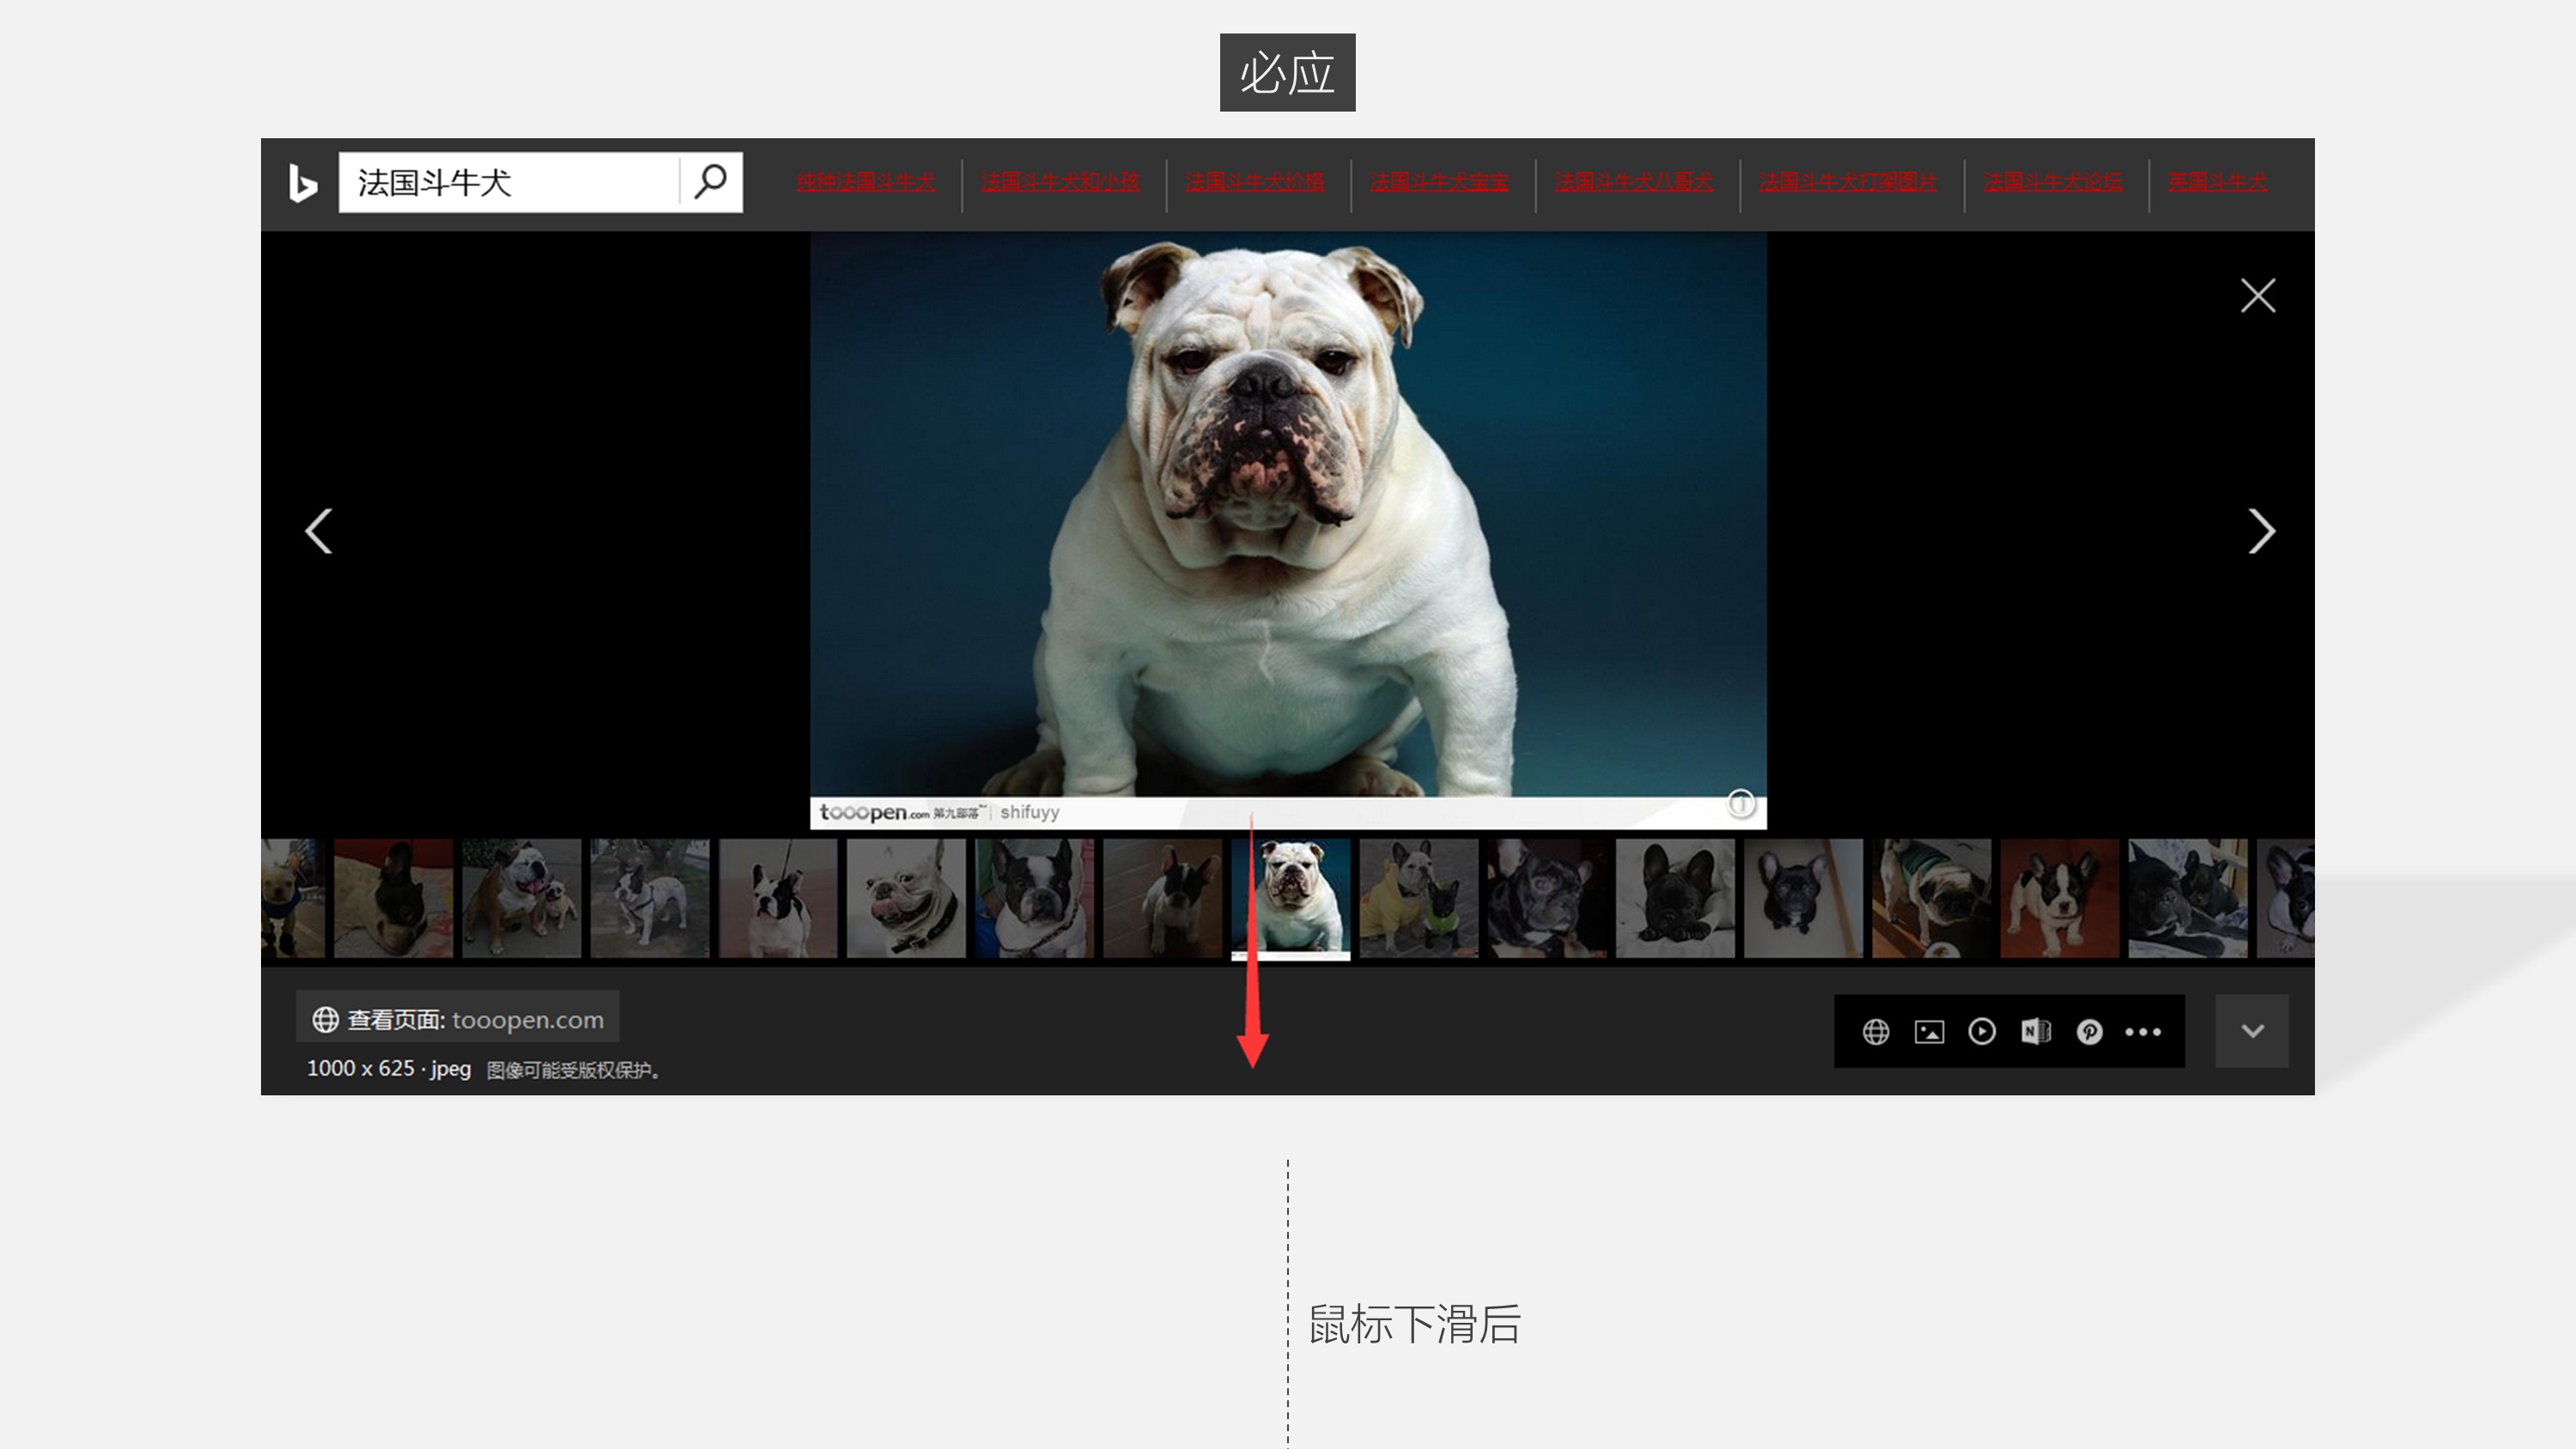Viewport: 2576px width, 1449px height.
Task: Click the globe view-page icon in toolbar
Action: pos(1876,1032)
